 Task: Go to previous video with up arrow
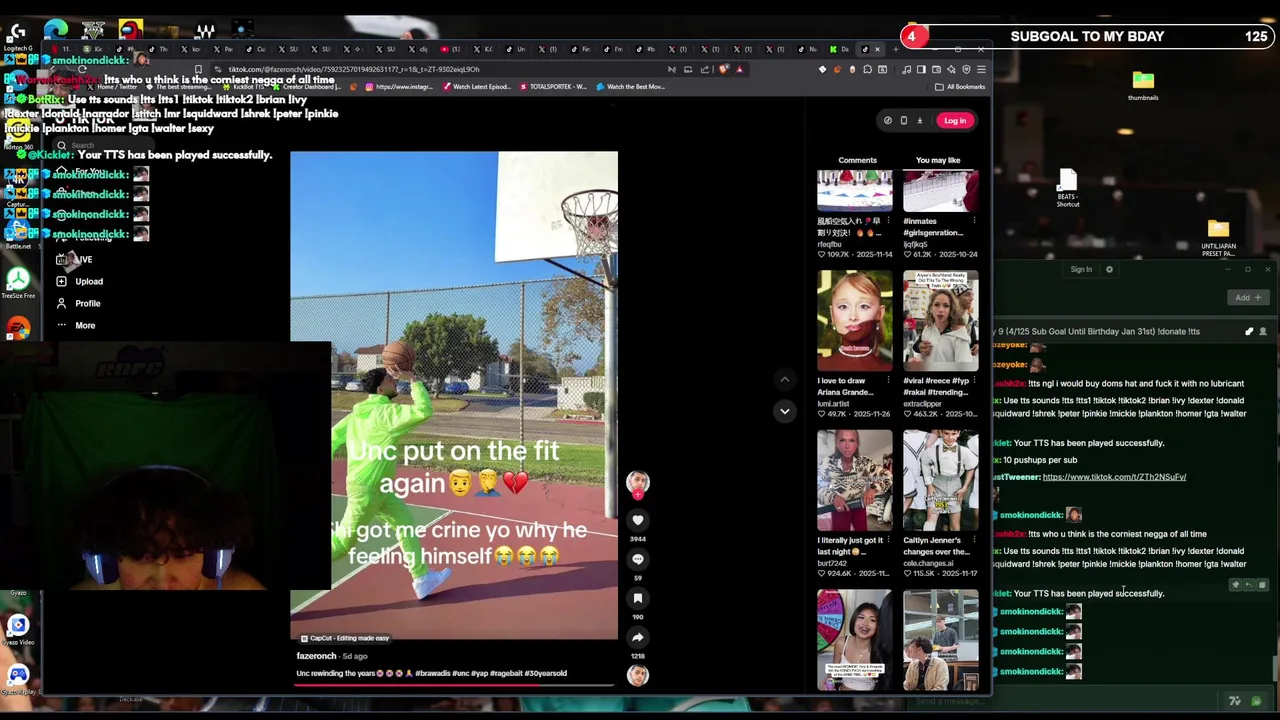point(785,380)
